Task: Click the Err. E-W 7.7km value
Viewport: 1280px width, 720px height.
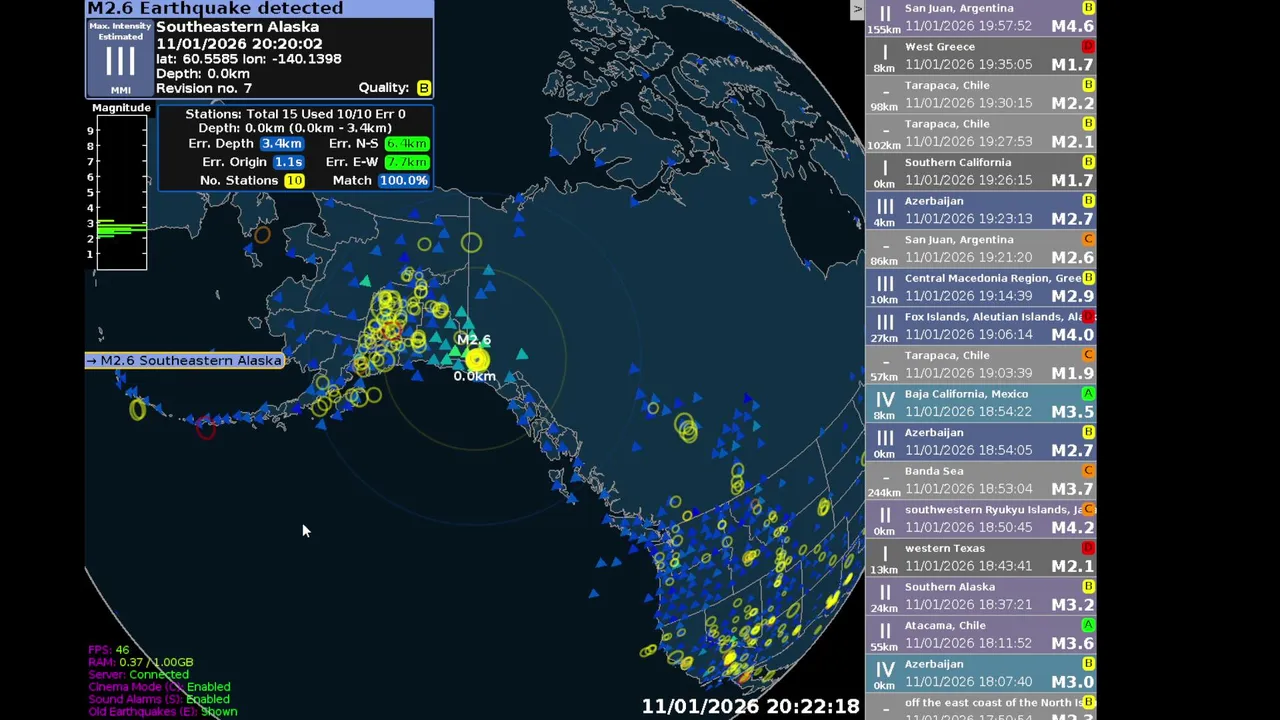Action: 406,162
